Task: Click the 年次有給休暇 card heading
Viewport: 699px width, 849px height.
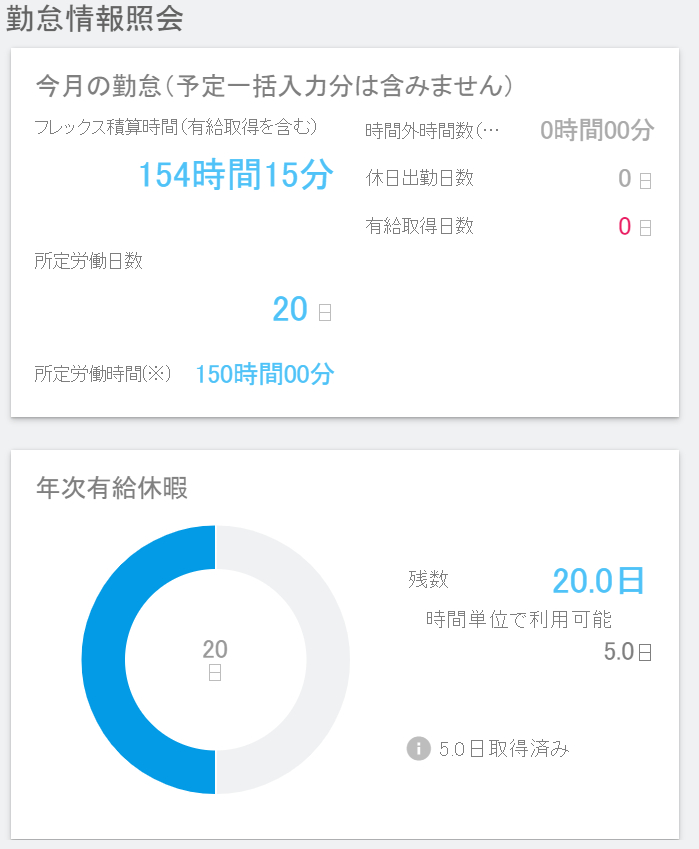Action: pos(112,487)
